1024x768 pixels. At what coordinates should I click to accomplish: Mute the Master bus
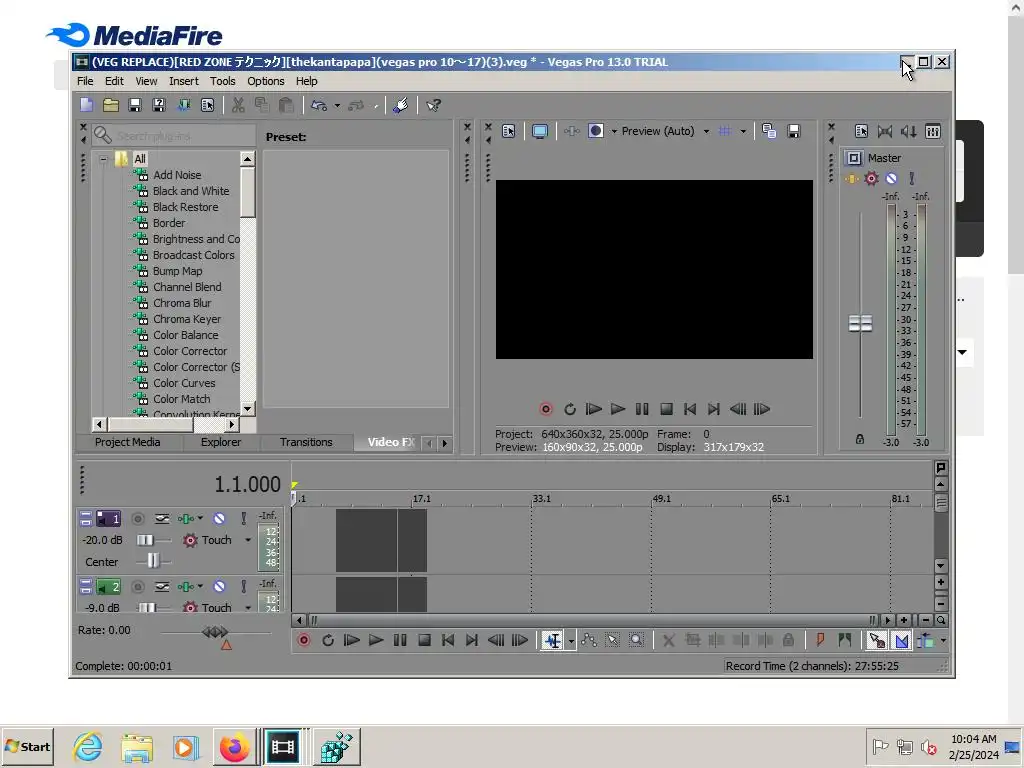[891, 178]
